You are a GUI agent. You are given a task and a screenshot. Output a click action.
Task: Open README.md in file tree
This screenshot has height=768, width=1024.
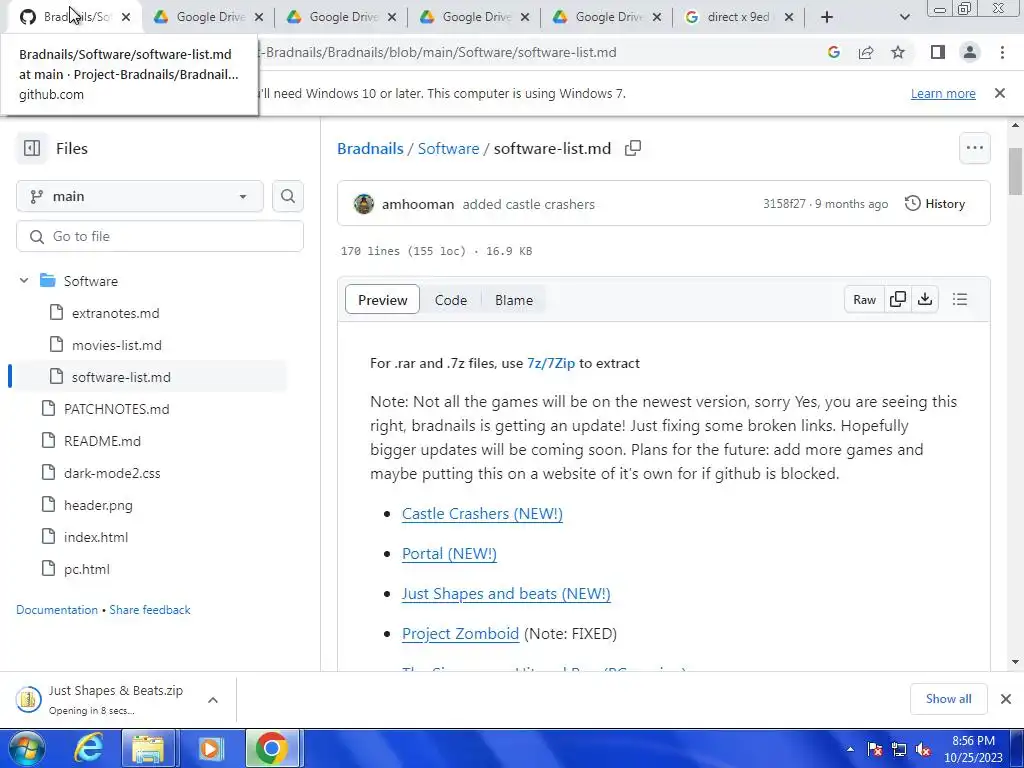pos(103,441)
